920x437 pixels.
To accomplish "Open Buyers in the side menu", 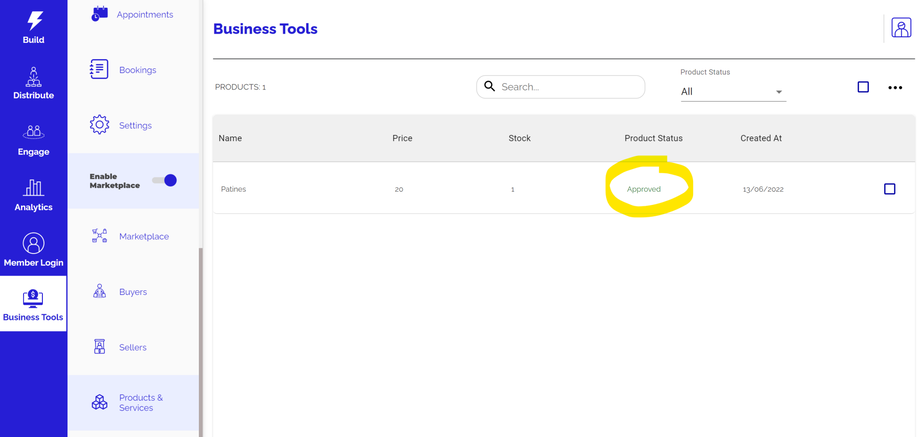I will pos(133,292).
